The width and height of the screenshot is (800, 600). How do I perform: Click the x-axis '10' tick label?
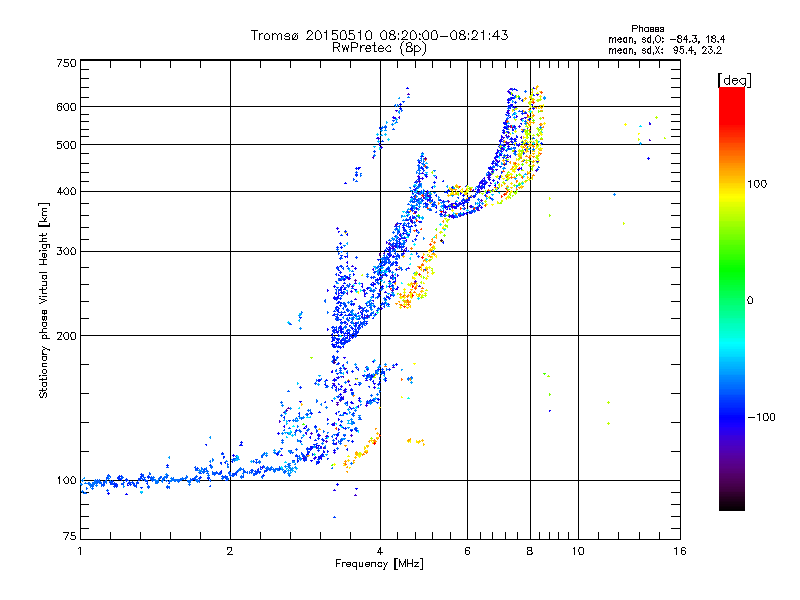pos(578,551)
